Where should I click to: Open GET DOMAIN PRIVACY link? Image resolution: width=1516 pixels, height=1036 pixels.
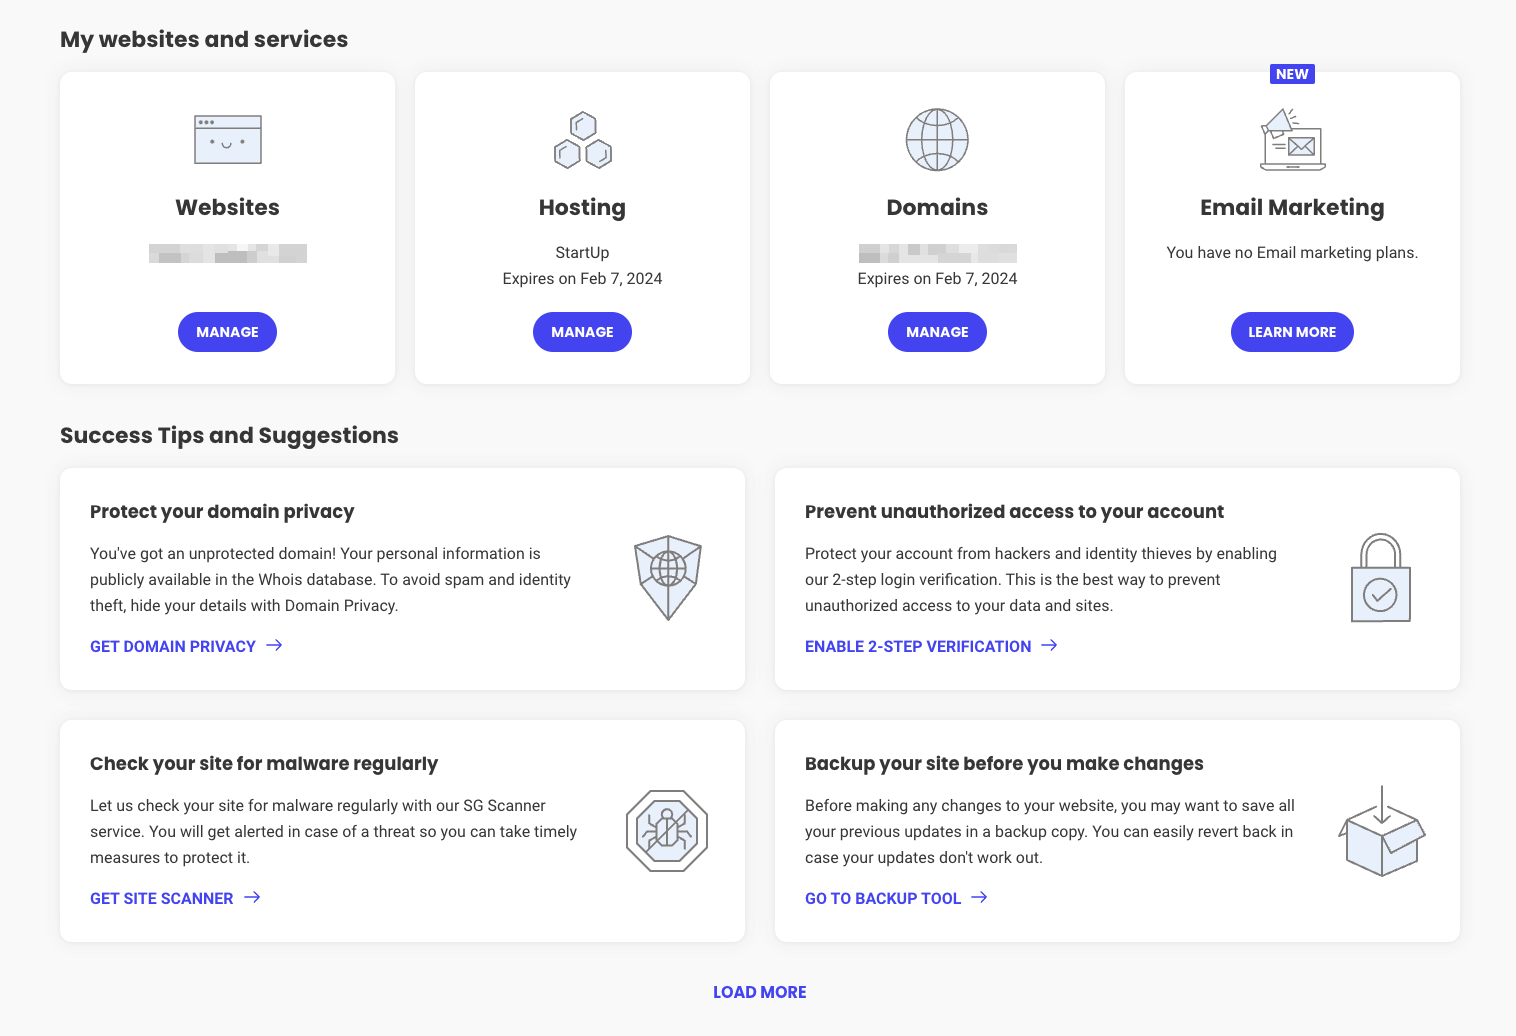[172, 646]
